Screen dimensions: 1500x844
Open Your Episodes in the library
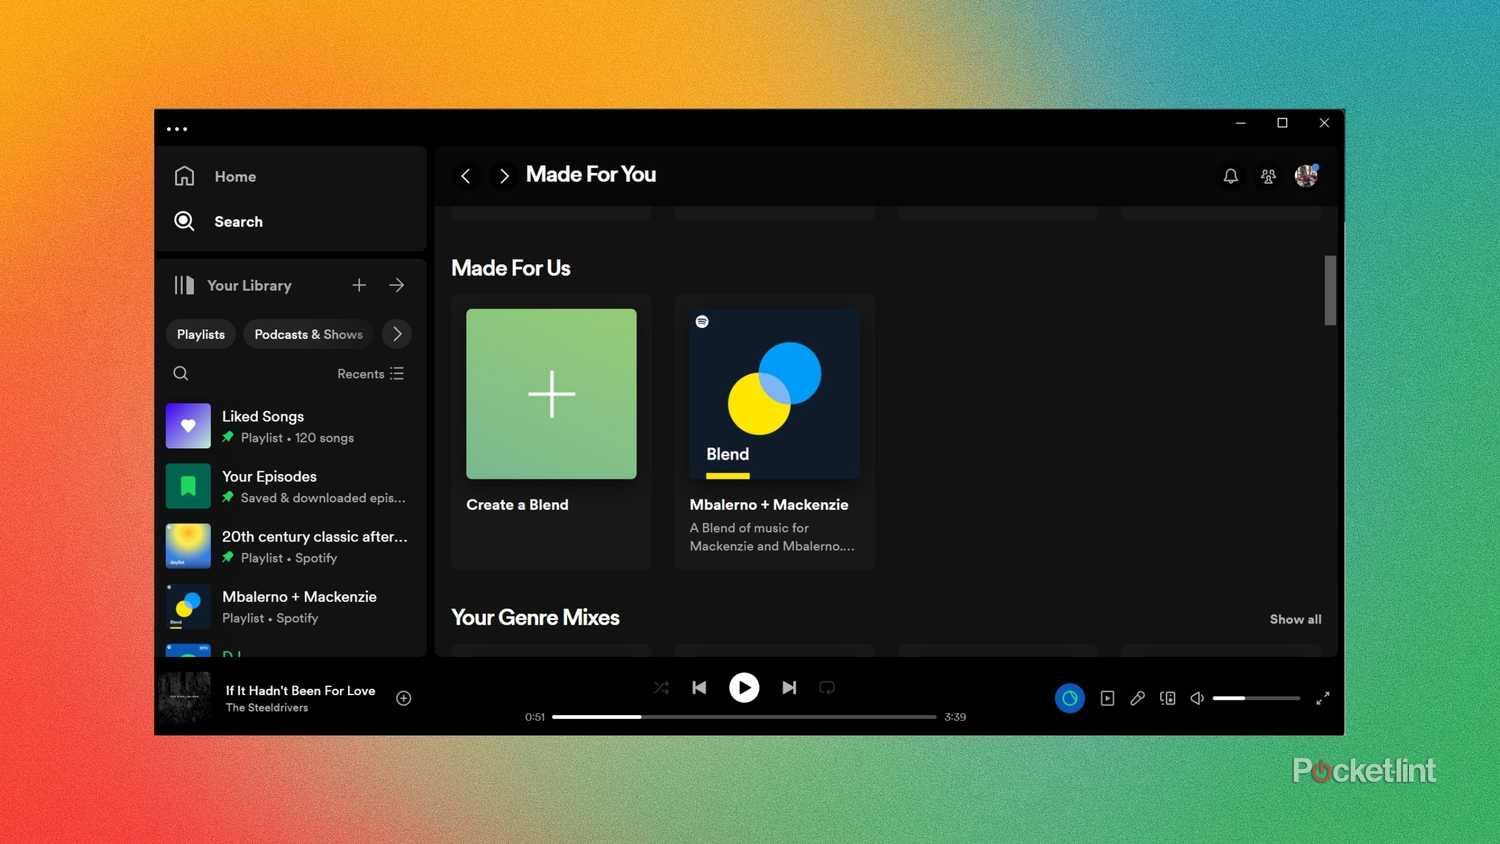point(291,486)
